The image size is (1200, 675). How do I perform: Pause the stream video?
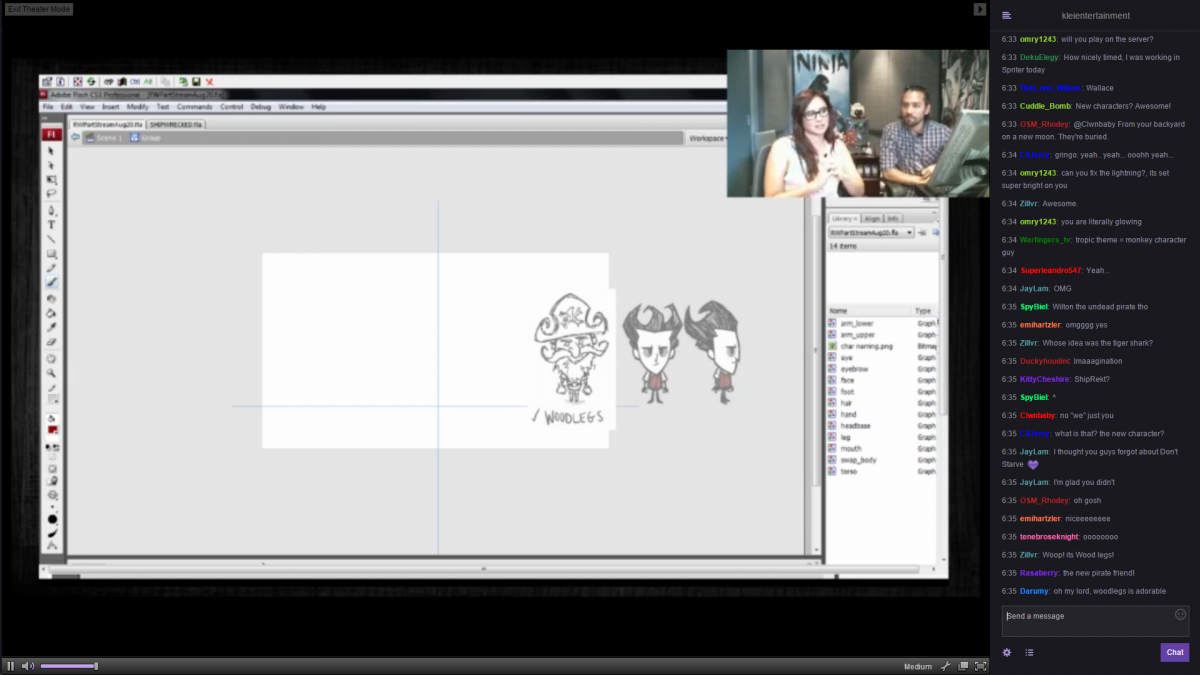point(10,666)
